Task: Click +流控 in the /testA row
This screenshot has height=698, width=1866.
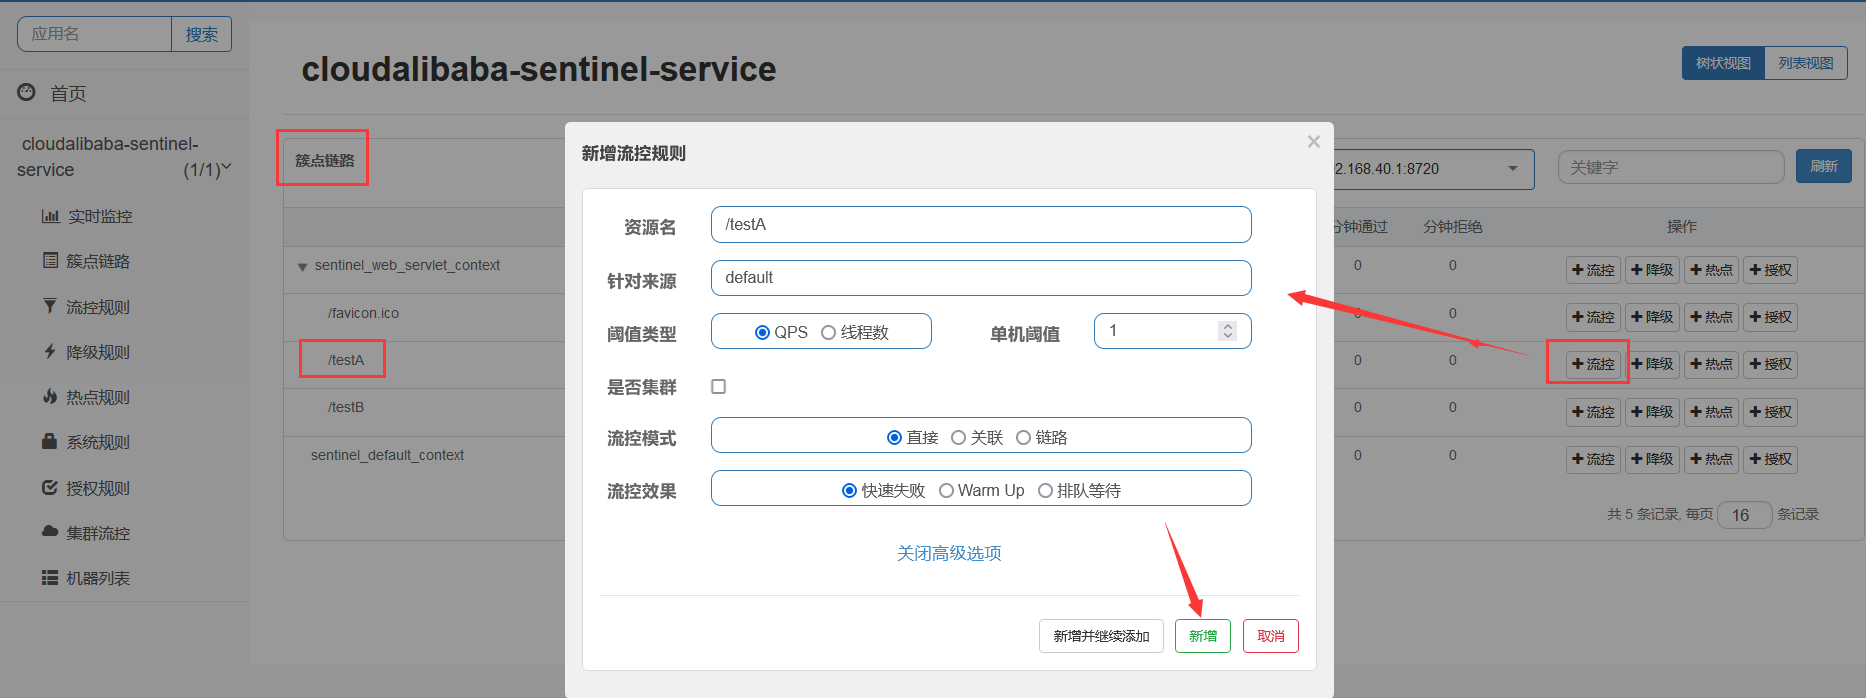Action: (1593, 364)
